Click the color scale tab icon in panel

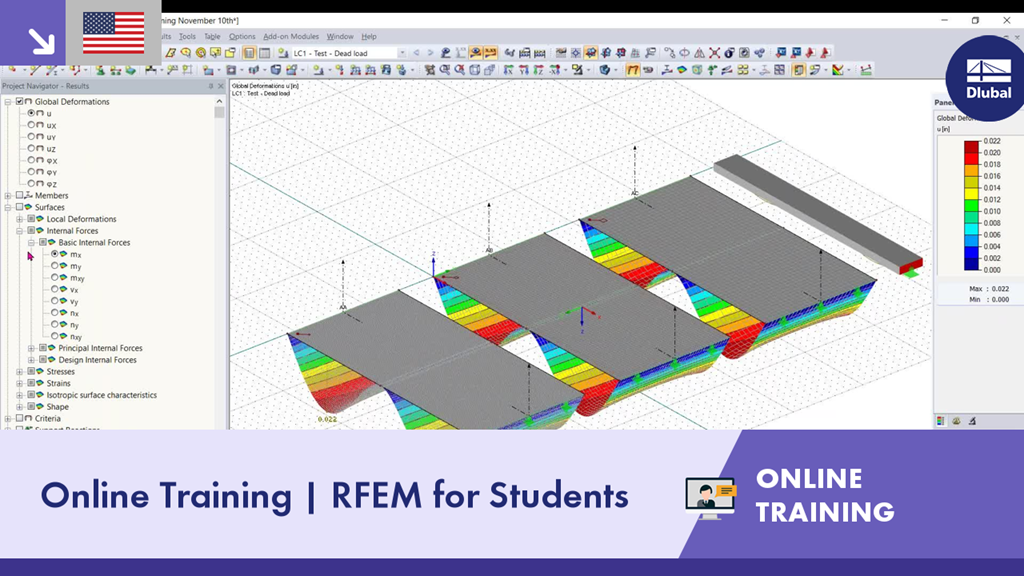pyautogui.click(x=940, y=421)
